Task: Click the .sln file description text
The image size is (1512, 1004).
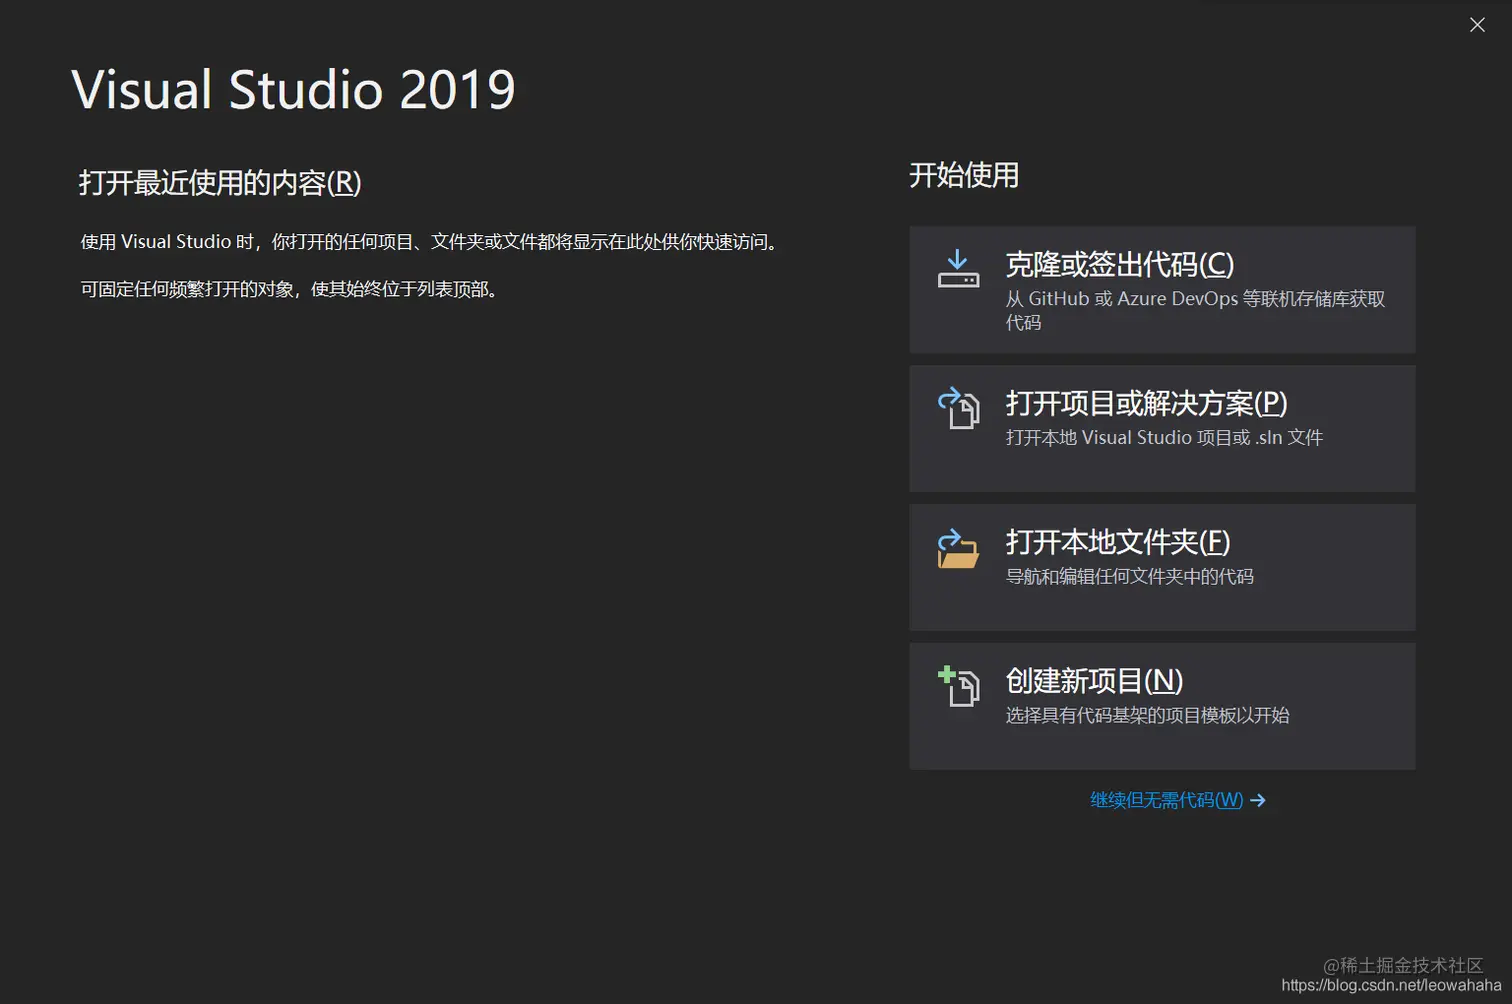Action: click(1163, 437)
